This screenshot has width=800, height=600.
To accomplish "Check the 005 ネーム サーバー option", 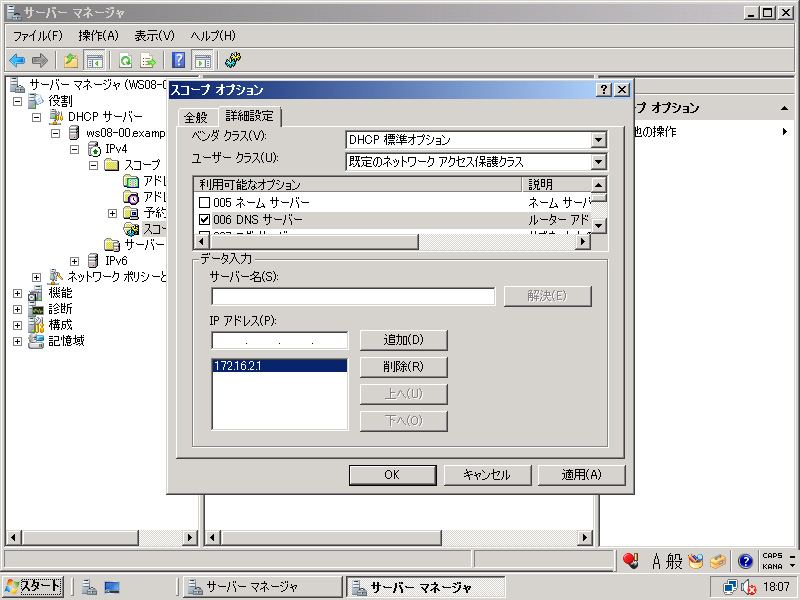I will pos(205,202).
